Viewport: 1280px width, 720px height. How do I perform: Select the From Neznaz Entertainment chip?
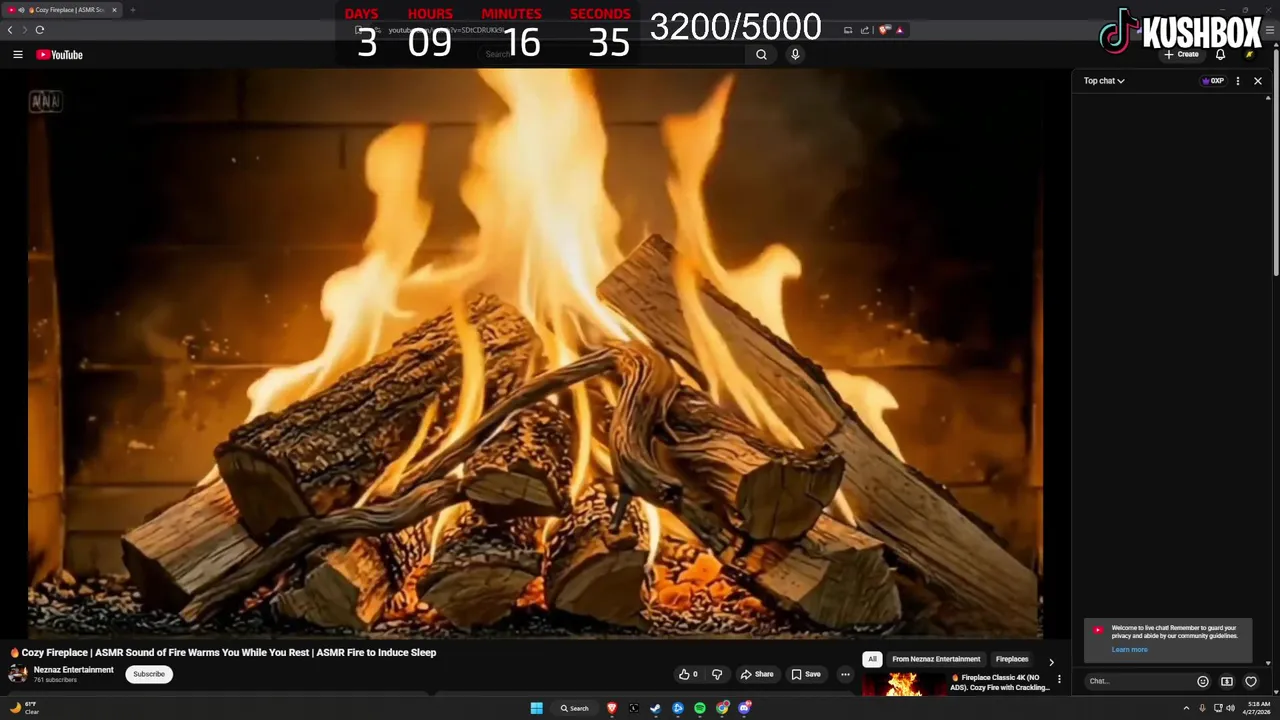coord(936,659)
